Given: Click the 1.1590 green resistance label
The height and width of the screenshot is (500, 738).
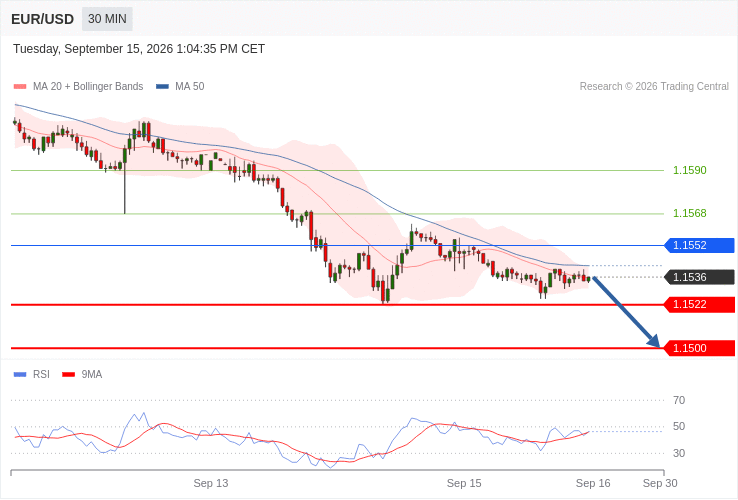Looking at the screenshot, I should [x=690, y=170].
